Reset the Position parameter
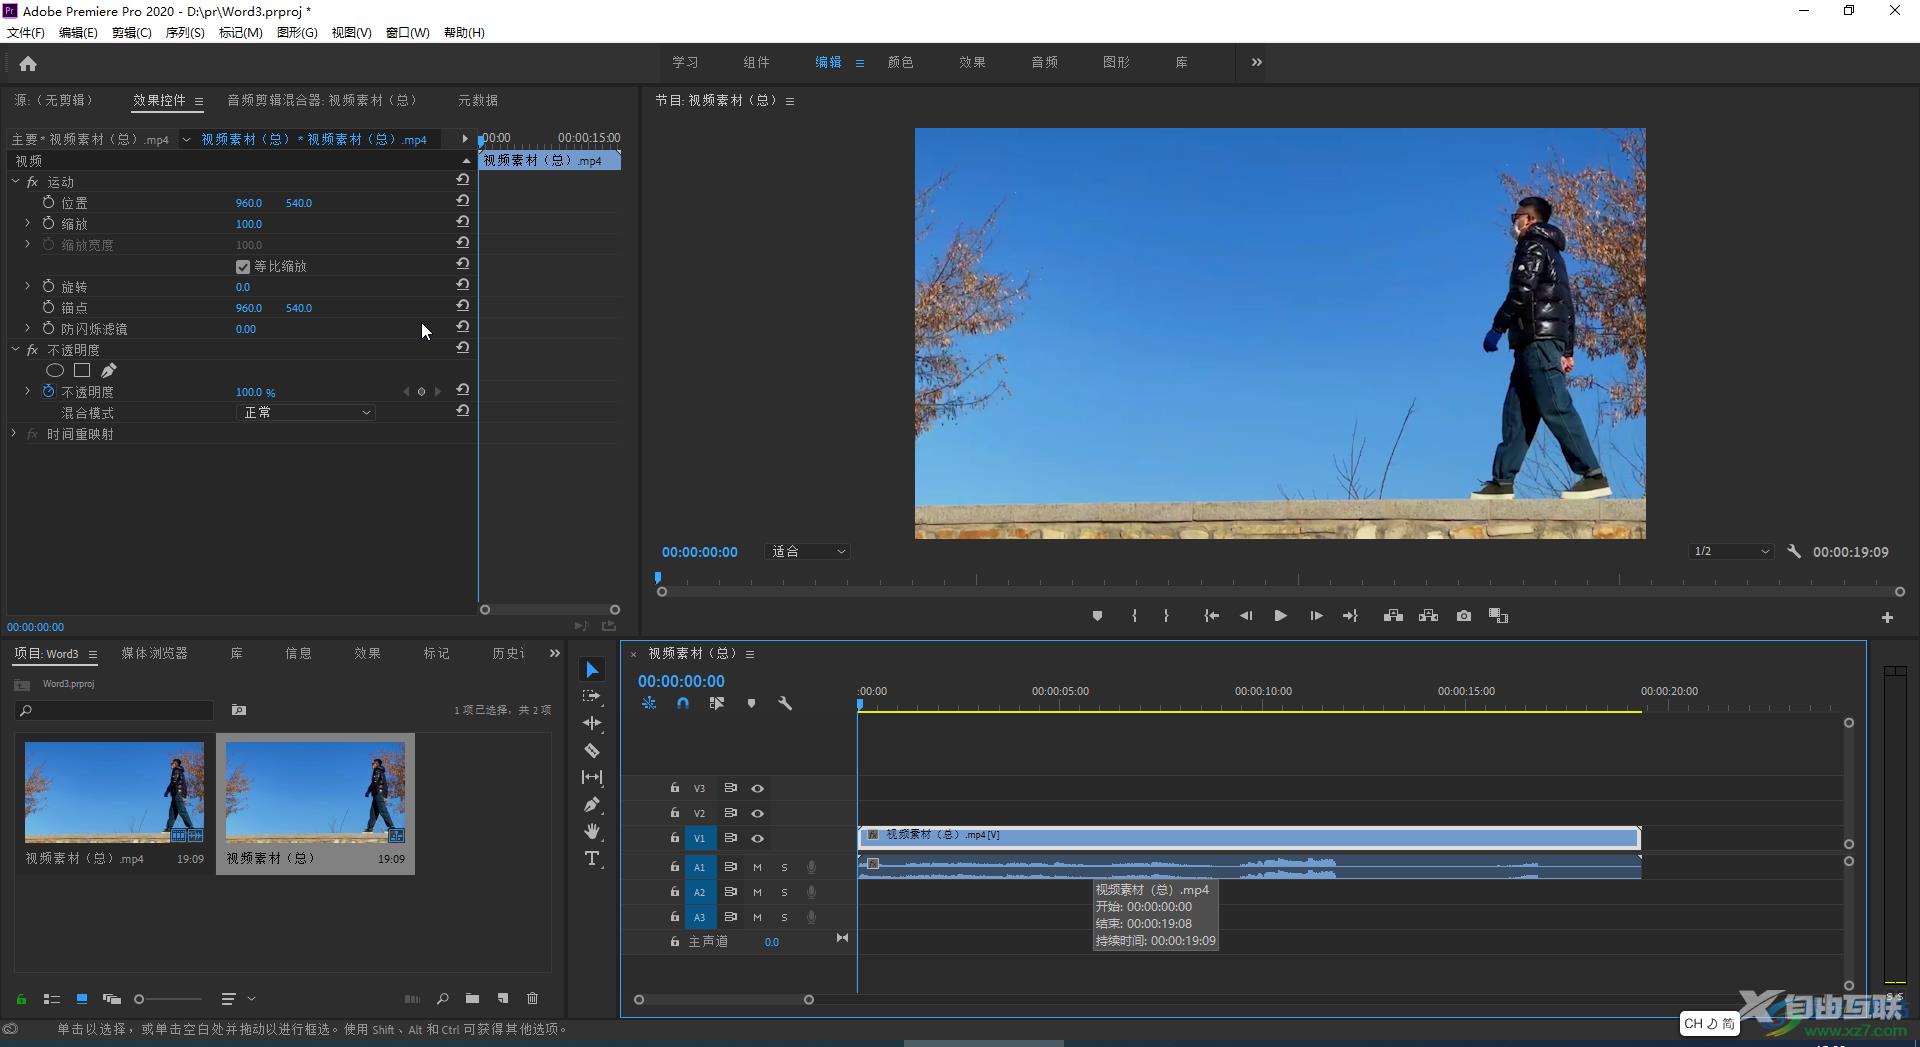This screenshot has height=1047, width=1920. coord(462,201)
